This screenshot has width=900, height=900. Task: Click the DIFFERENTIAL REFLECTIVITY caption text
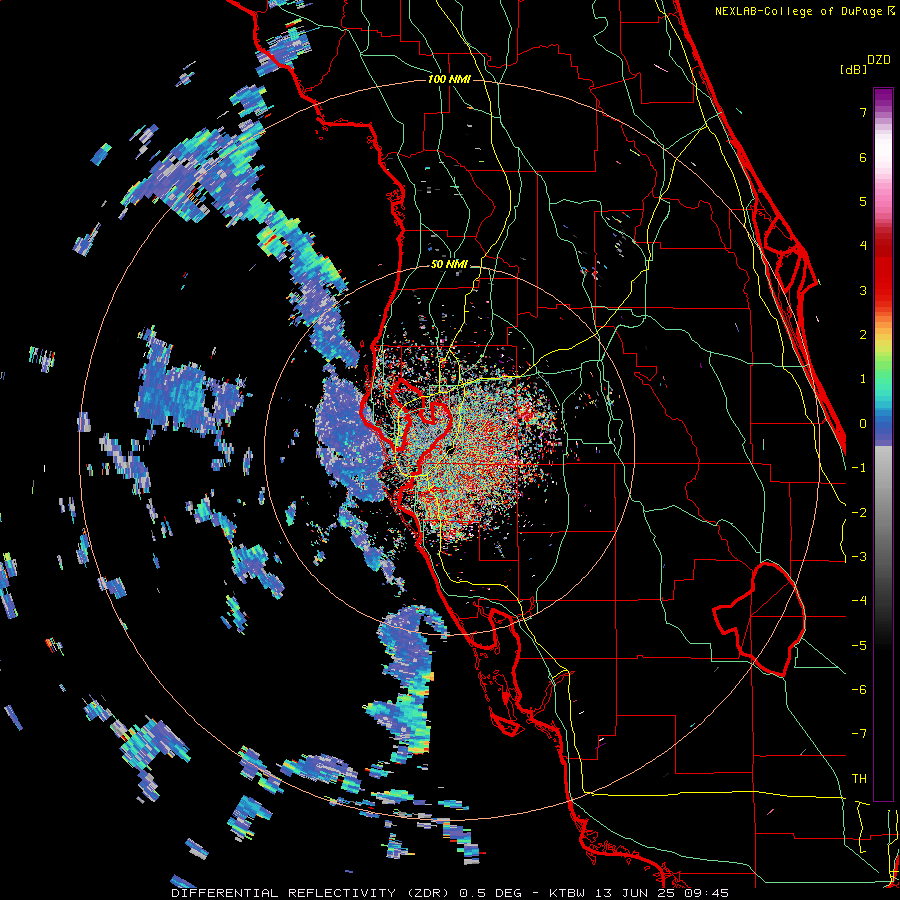284,893
